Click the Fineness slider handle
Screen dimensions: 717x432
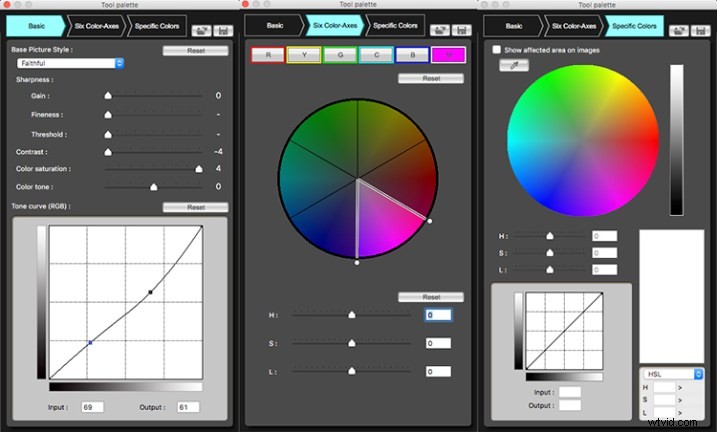pyautogui.click(x=108, y=115)
